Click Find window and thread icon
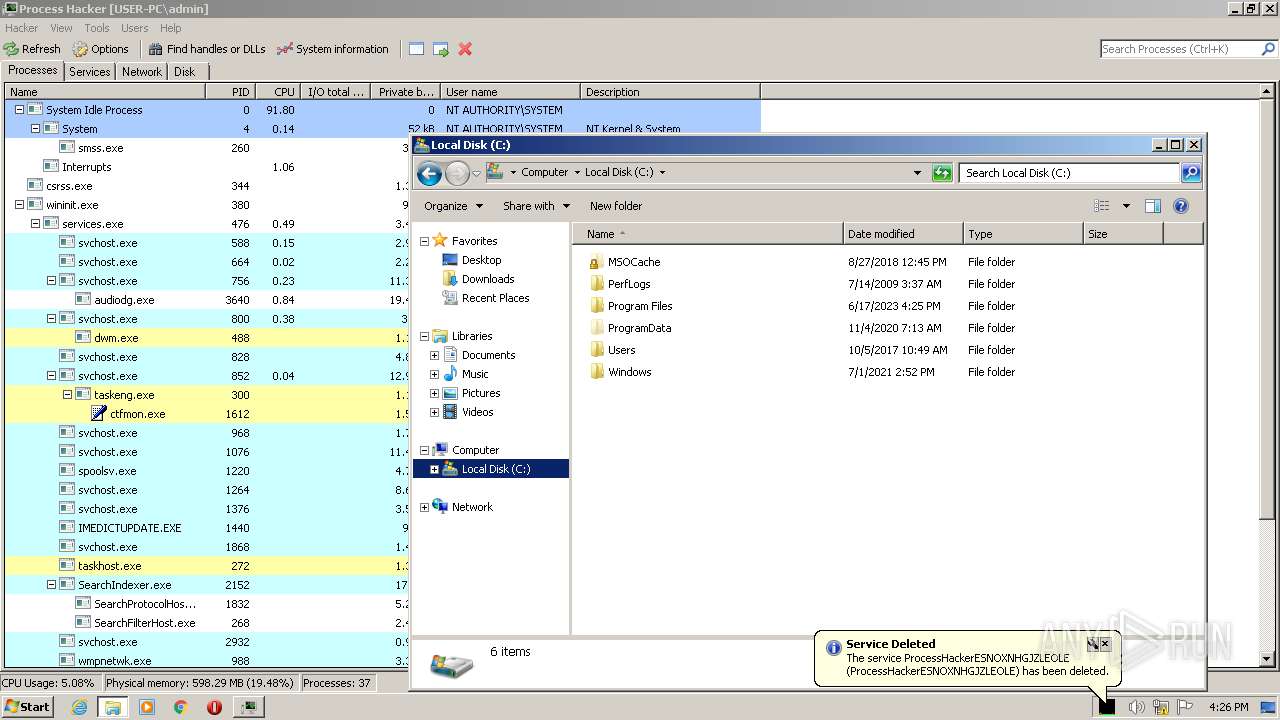 tap(441, 49)
